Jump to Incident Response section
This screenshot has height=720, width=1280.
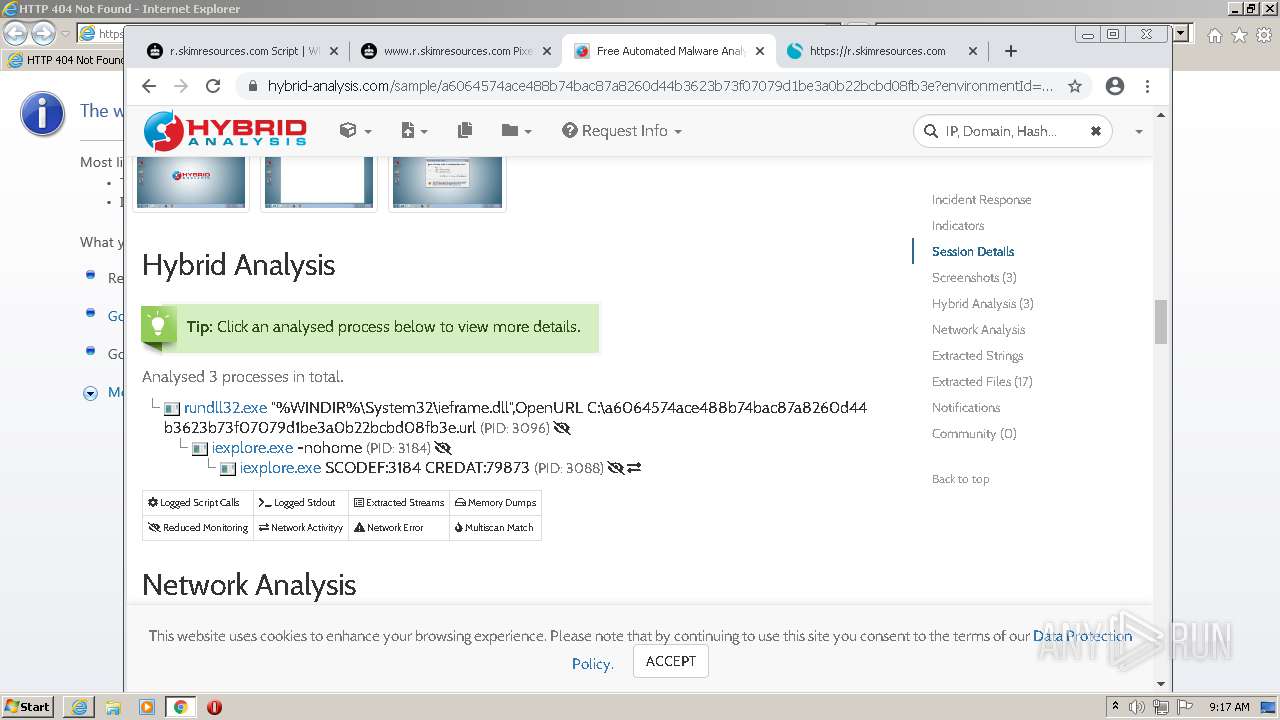981,200
